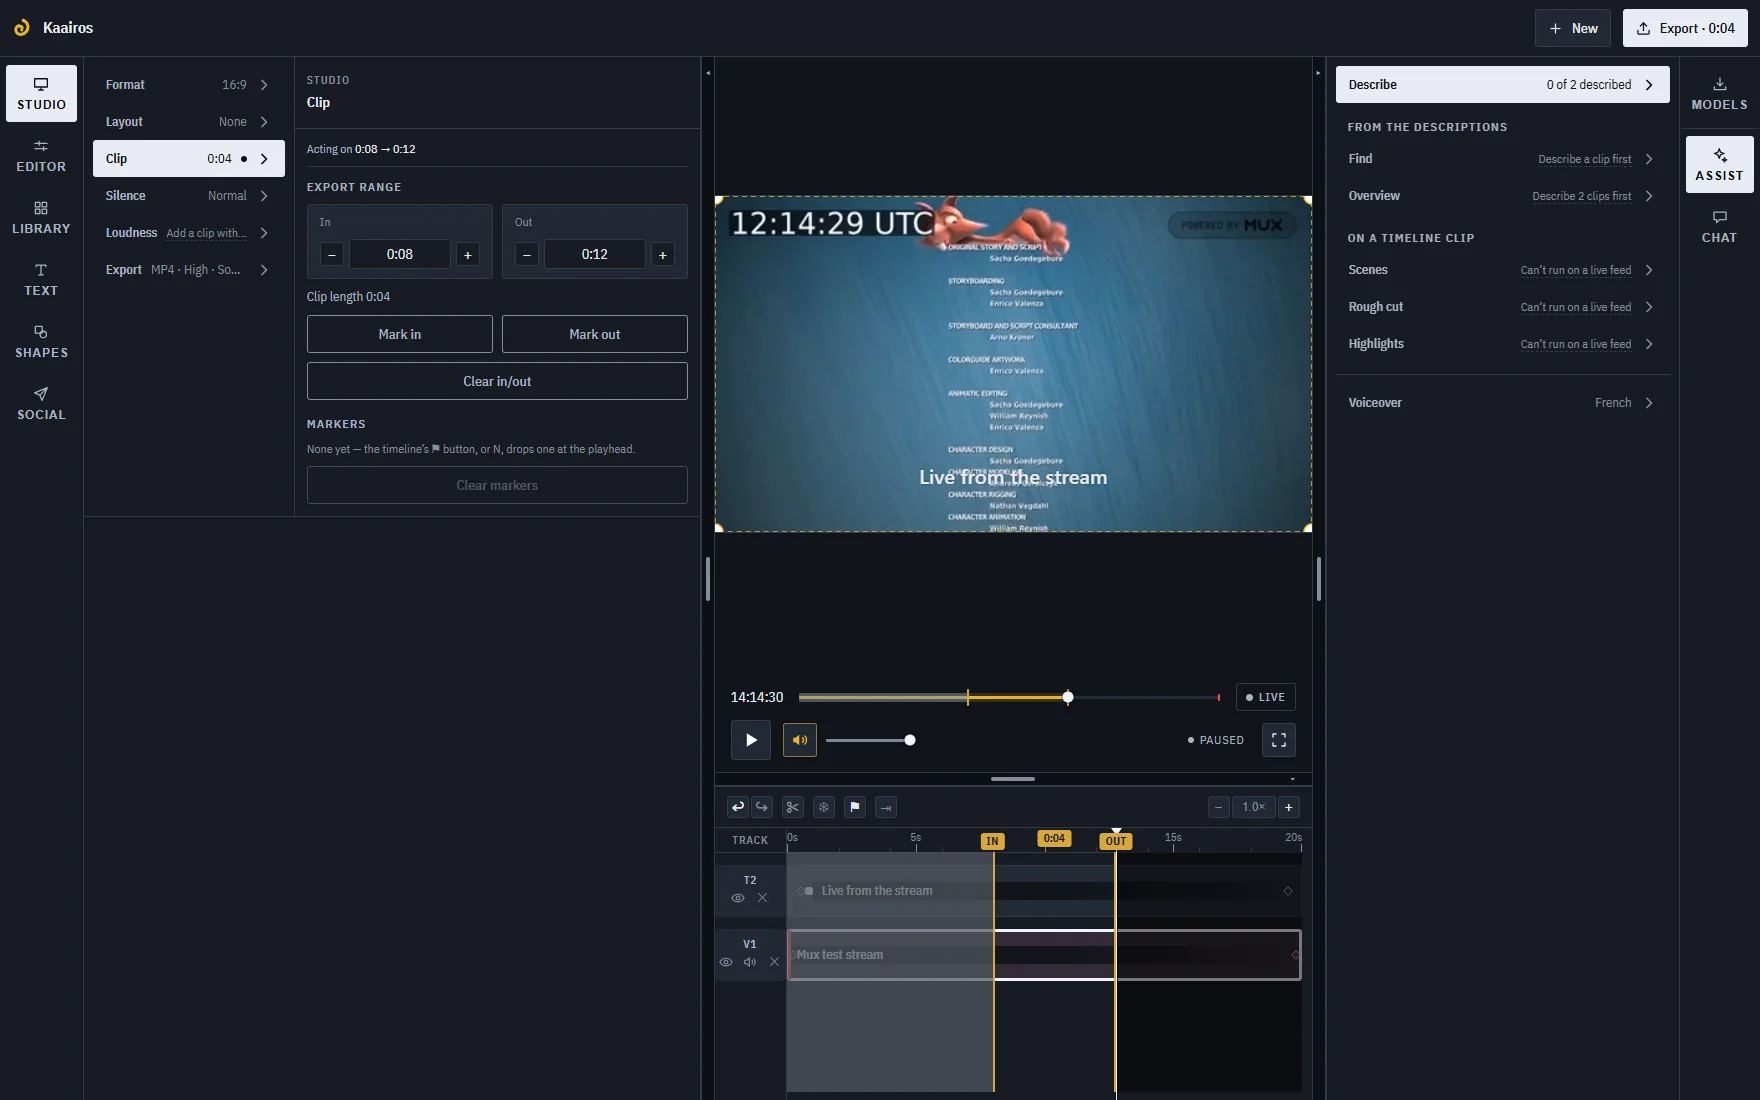Image resolution: width=1760 pixels, height=1100 pixels.
Task: Mute the V1 track audio
Action: (750, 962)
